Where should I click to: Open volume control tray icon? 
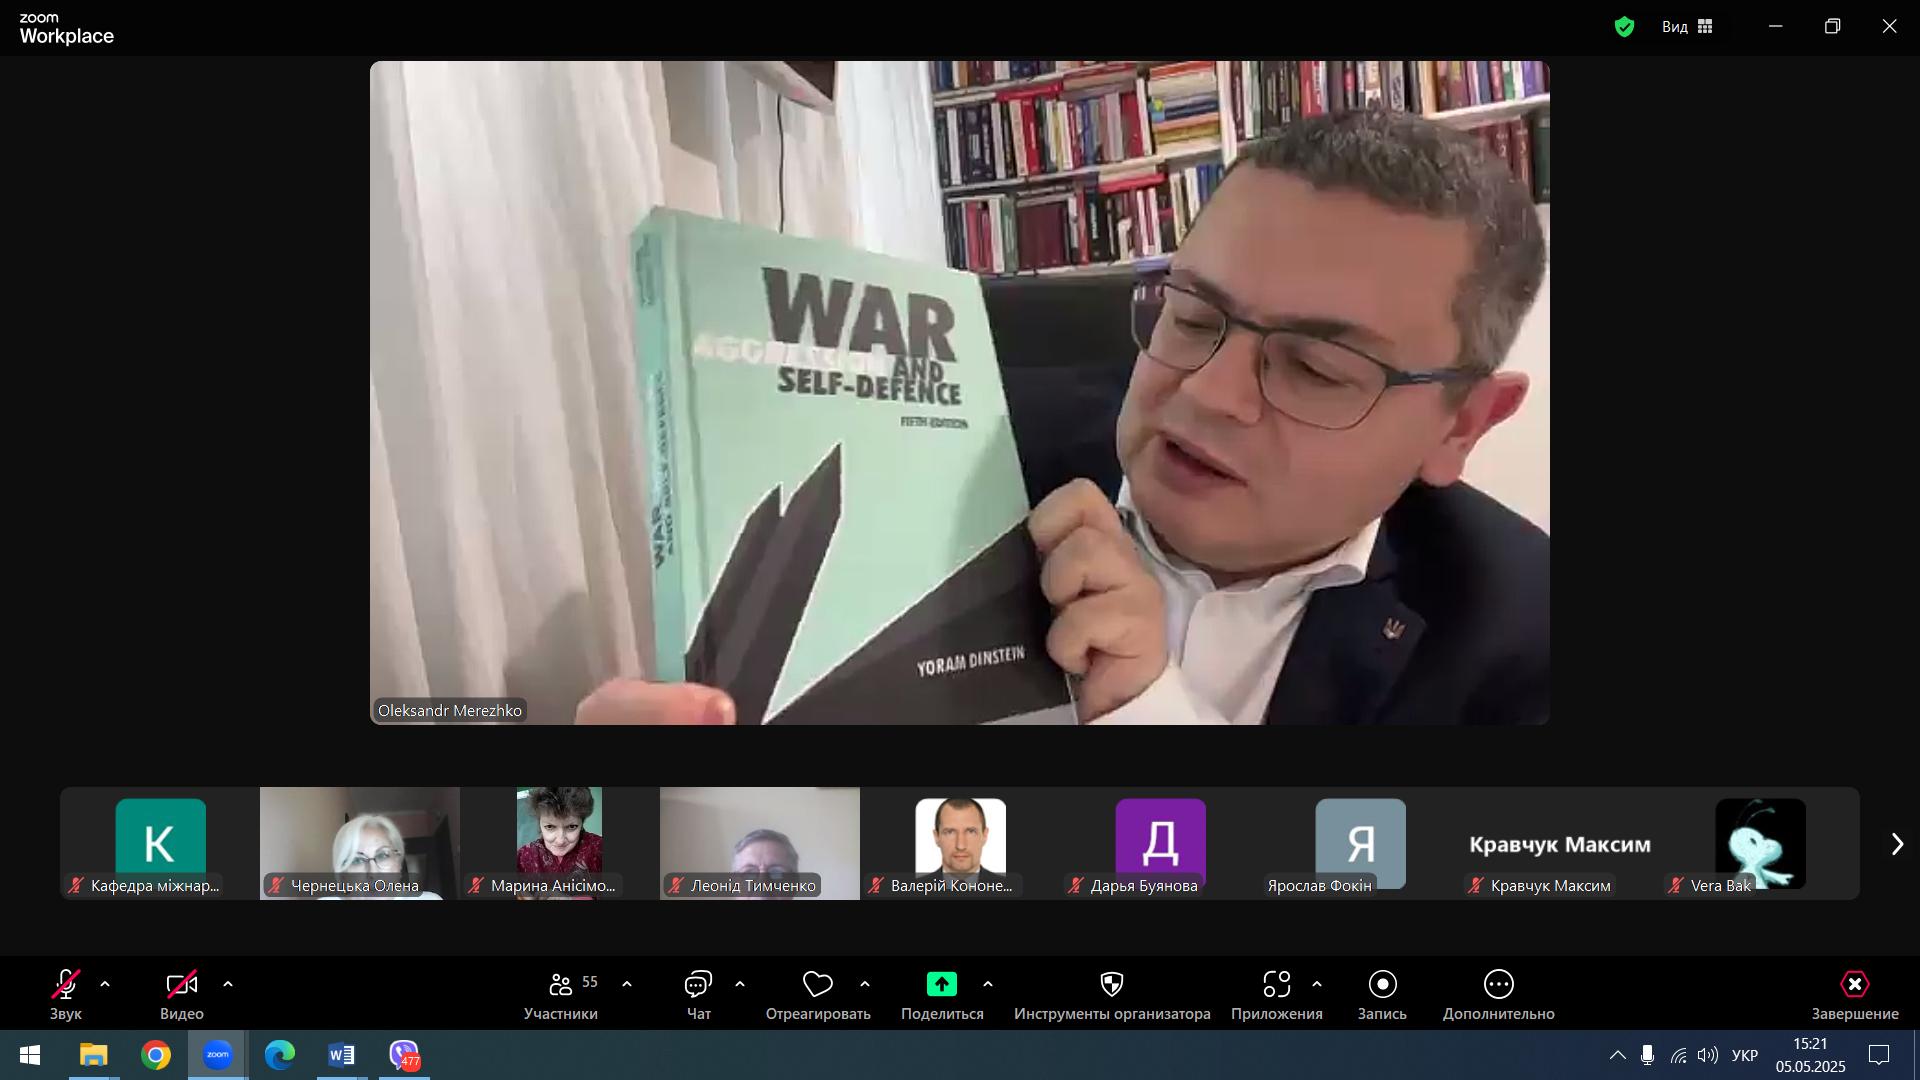point(1708,1055)
